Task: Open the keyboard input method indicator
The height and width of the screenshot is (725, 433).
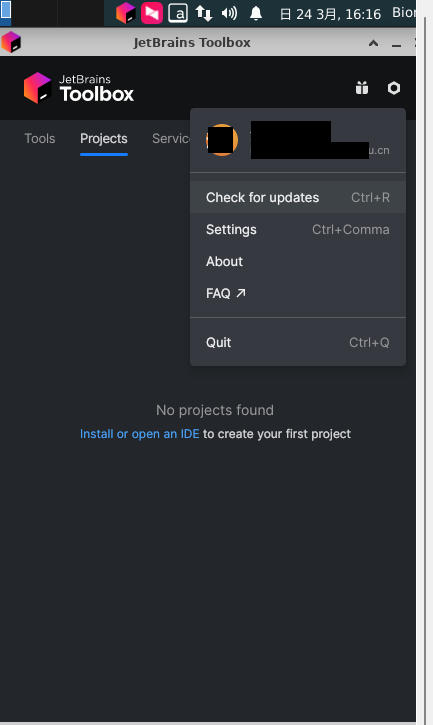Action: tap(178, 13)
